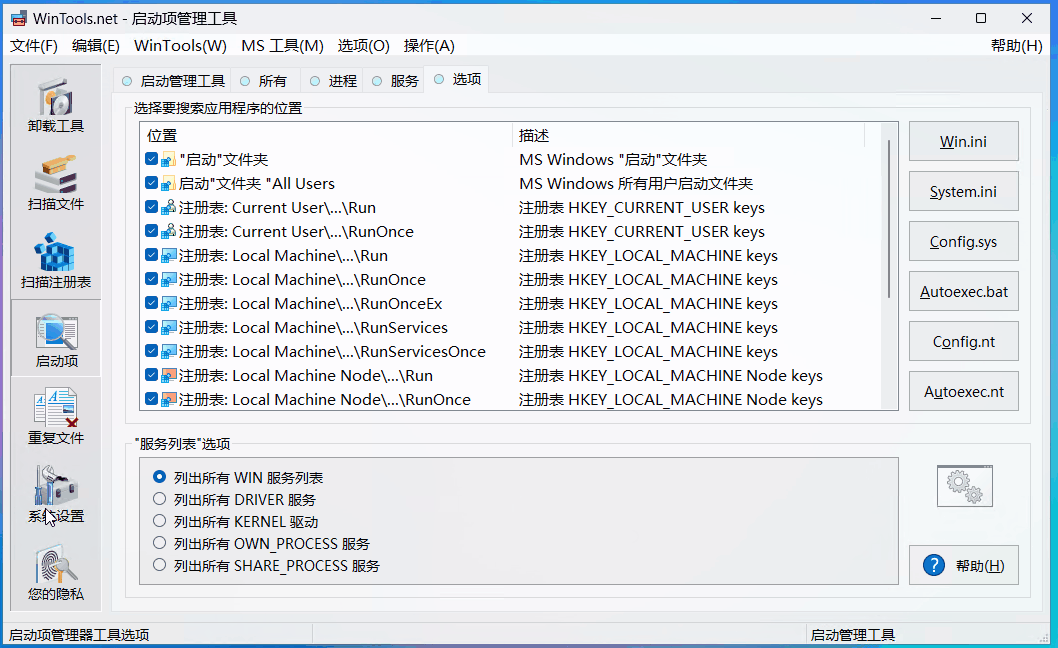Image resolution: width=1058 pixels, height=648 pixels.
Task: Click MS Windows 所有用户启动文件夹 description
Action: (x=636, y=184)
